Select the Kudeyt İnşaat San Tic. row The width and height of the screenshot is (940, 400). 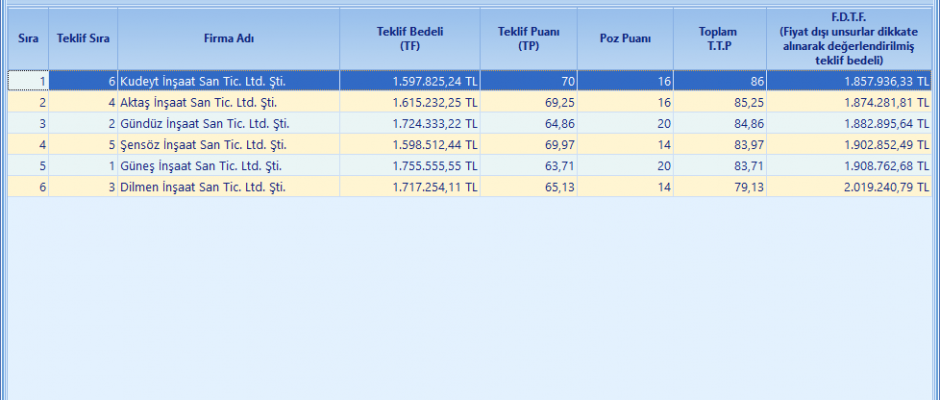click(x=227, y=81)
